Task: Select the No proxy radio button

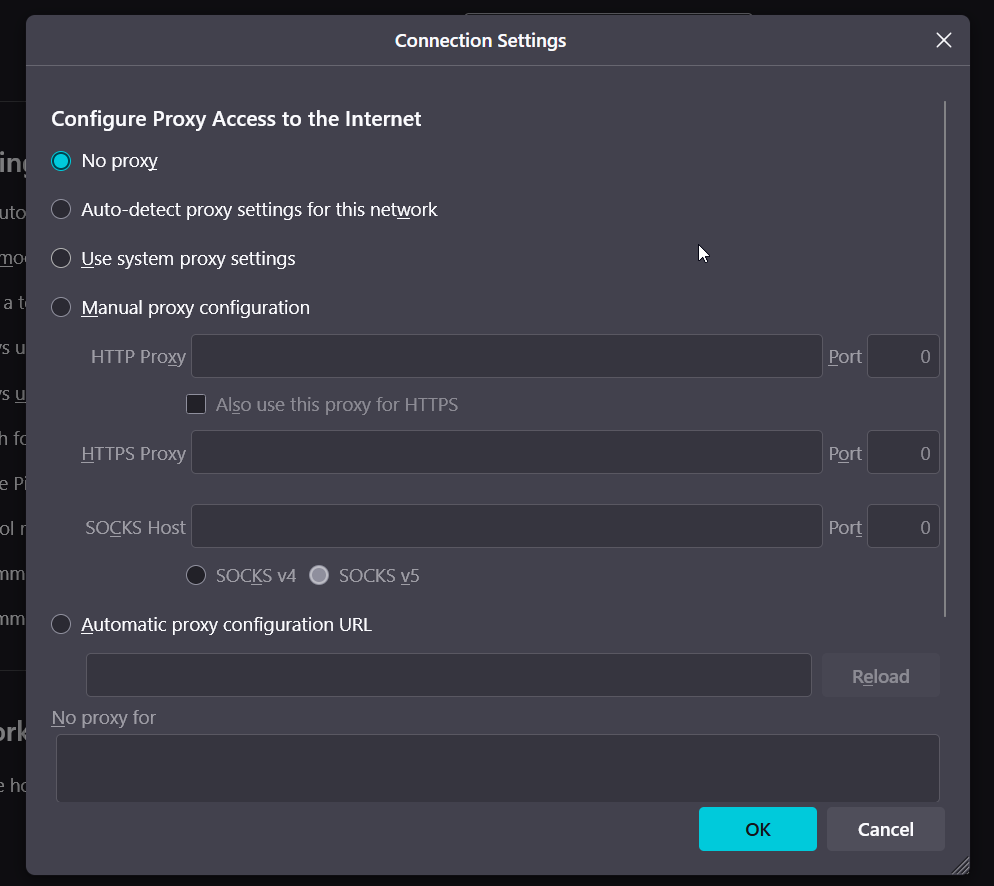Action: pyautogui.click(x=62, y=161)
